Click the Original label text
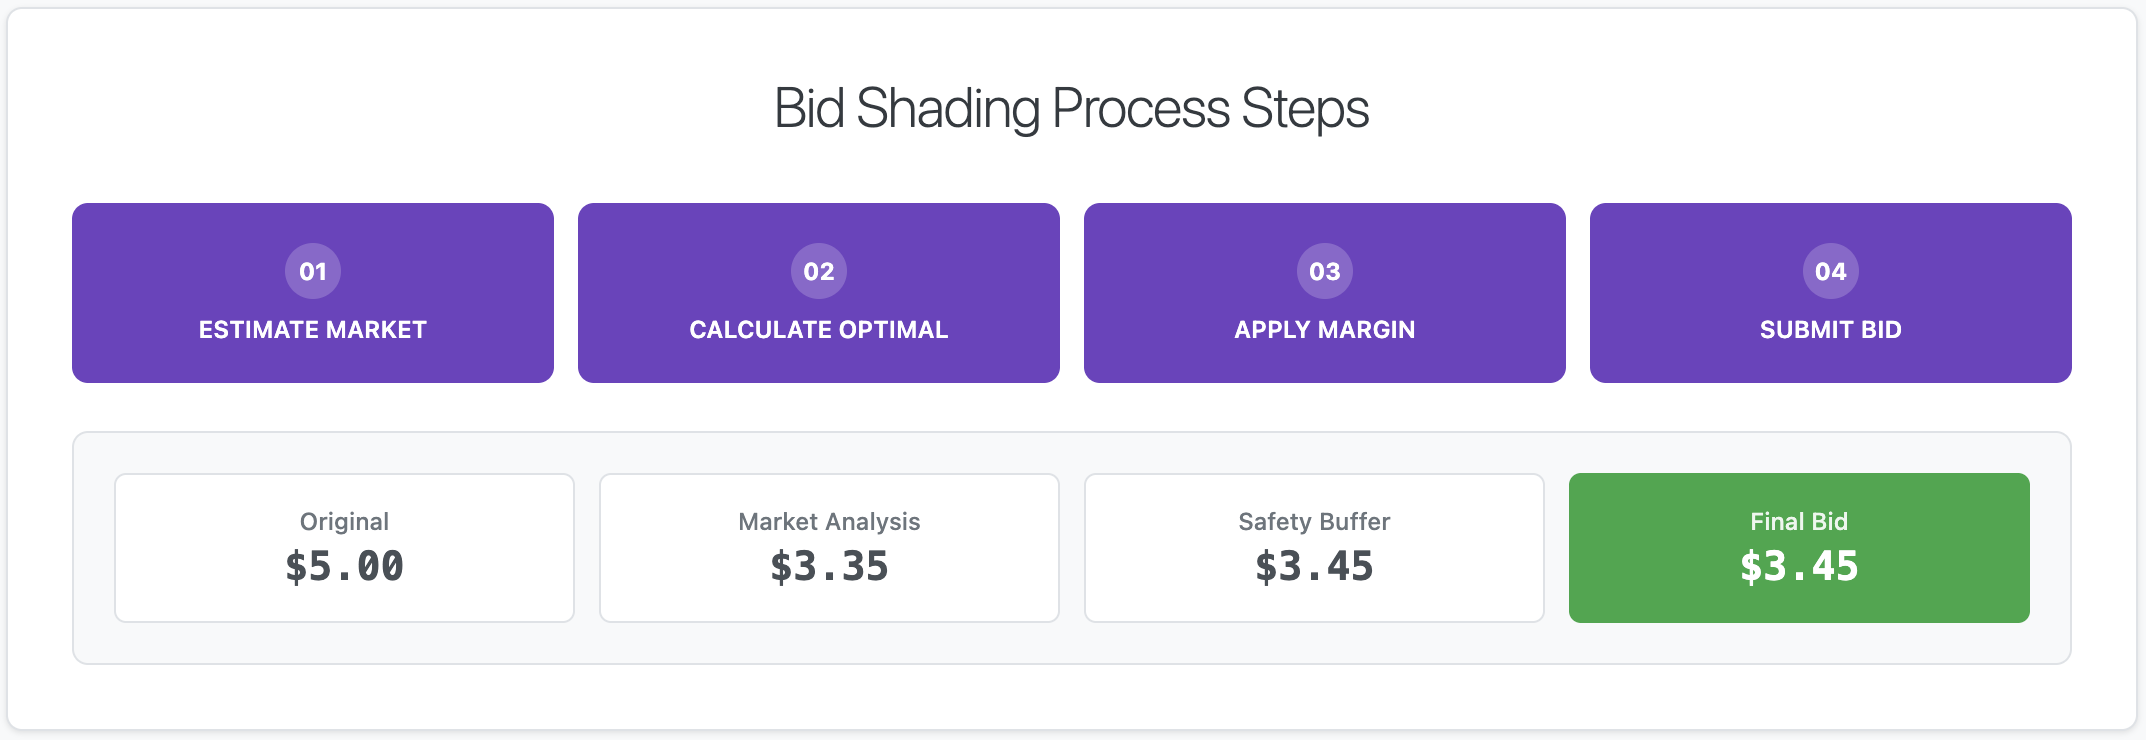The height and width of the screenshot is (740, 2146). click(x=344, y=521)
